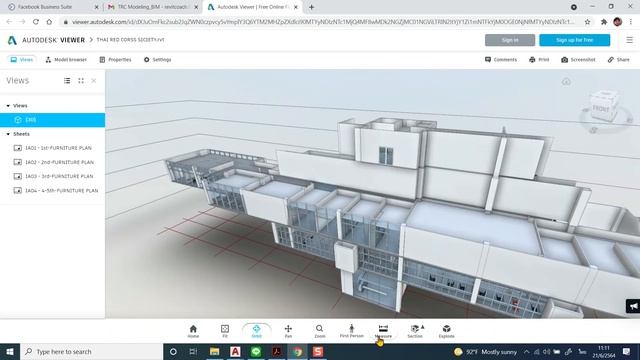Click the Print button
The height and width of the screenshot is (360, 640).
point(539,60)
